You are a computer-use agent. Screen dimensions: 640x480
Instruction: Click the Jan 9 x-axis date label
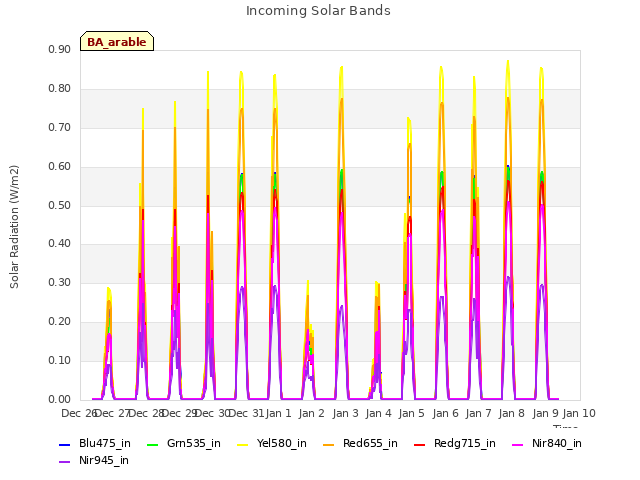(x=545, y=413)
